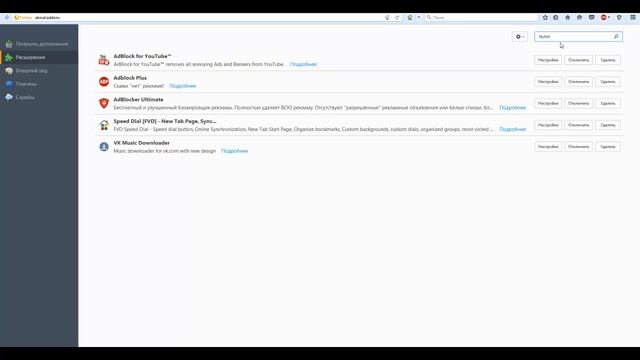Disable VK Music Downloader with Отключить

point(578,147)
